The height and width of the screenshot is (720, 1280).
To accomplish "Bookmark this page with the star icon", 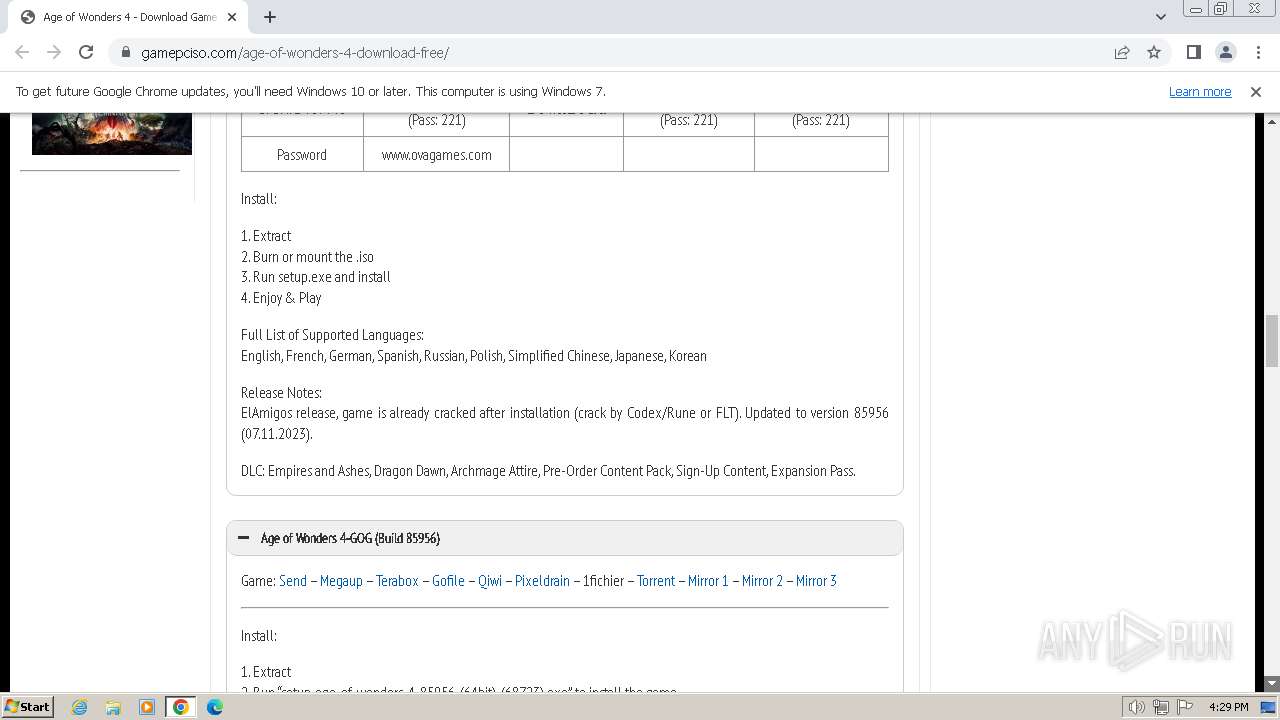I will tap(1154, 53).
